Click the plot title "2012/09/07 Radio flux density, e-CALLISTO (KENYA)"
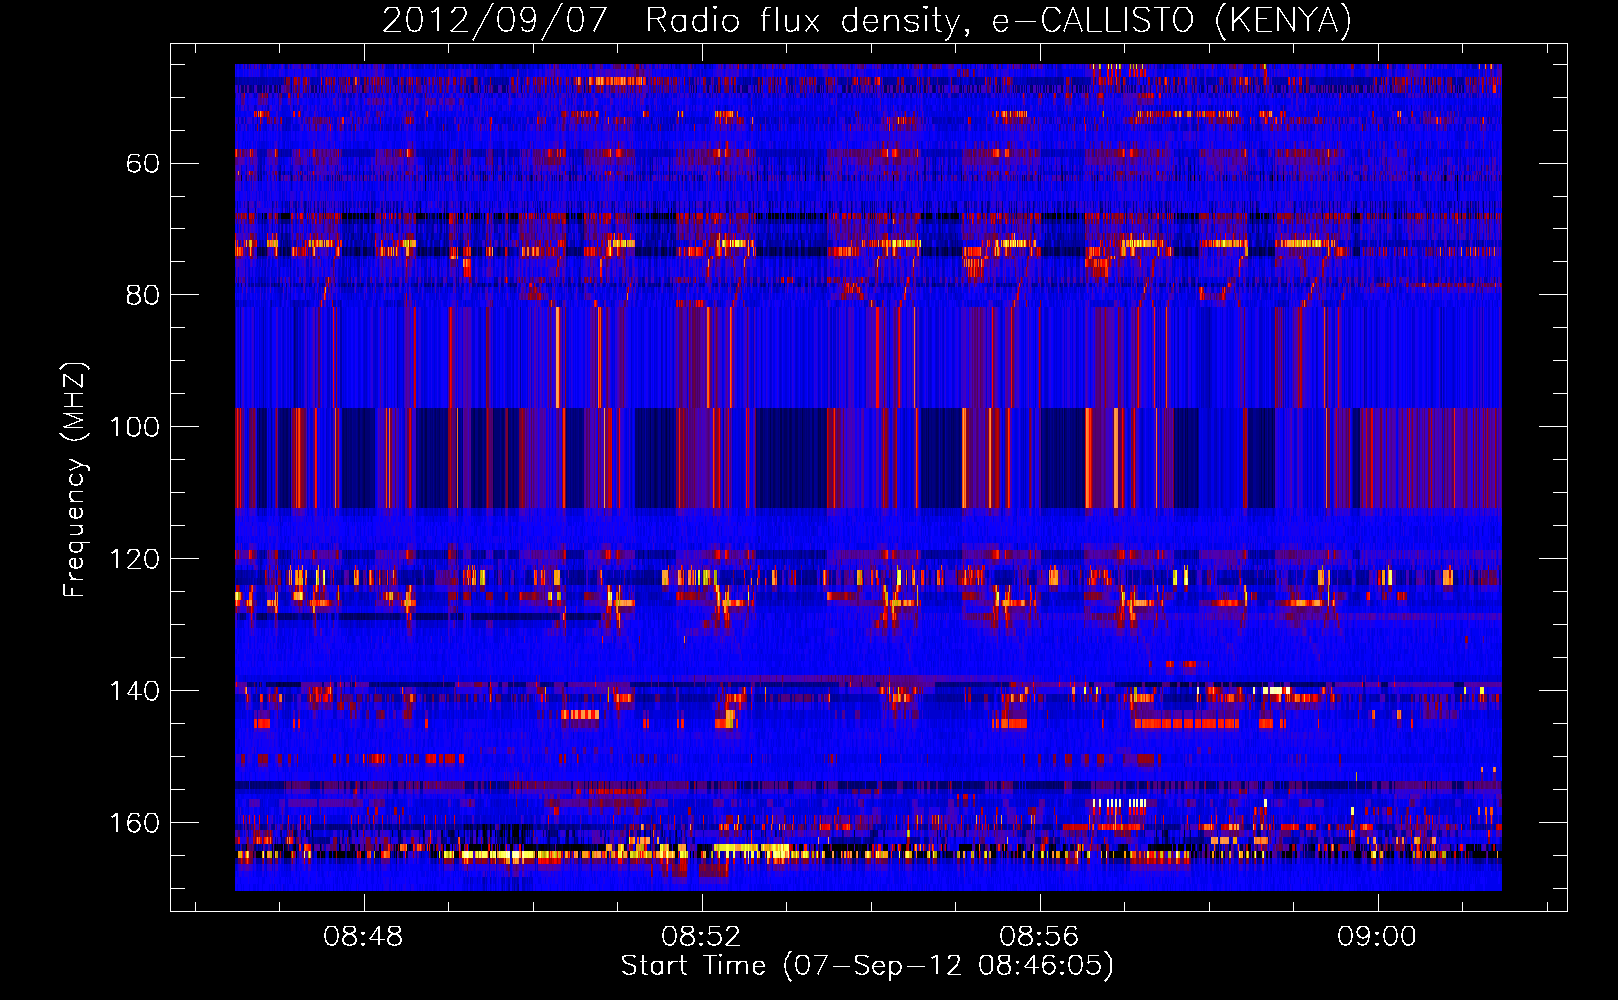This screenshot has width=1618, height=1000. pyautogui.click(x=867, y=20)
